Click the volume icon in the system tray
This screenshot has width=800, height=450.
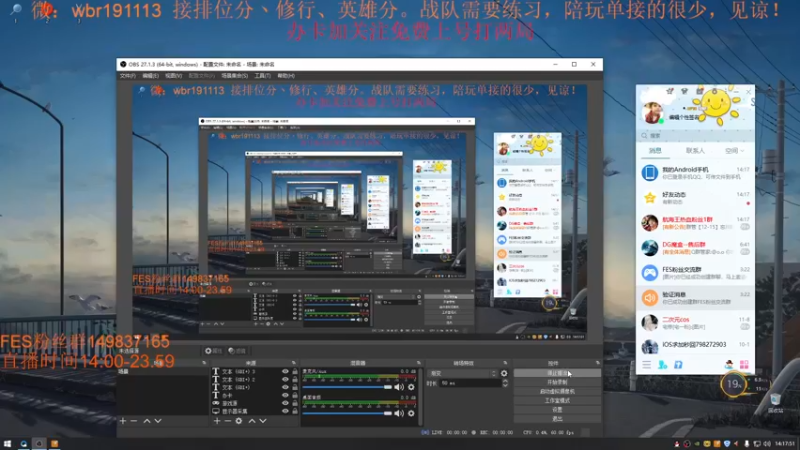767,444
